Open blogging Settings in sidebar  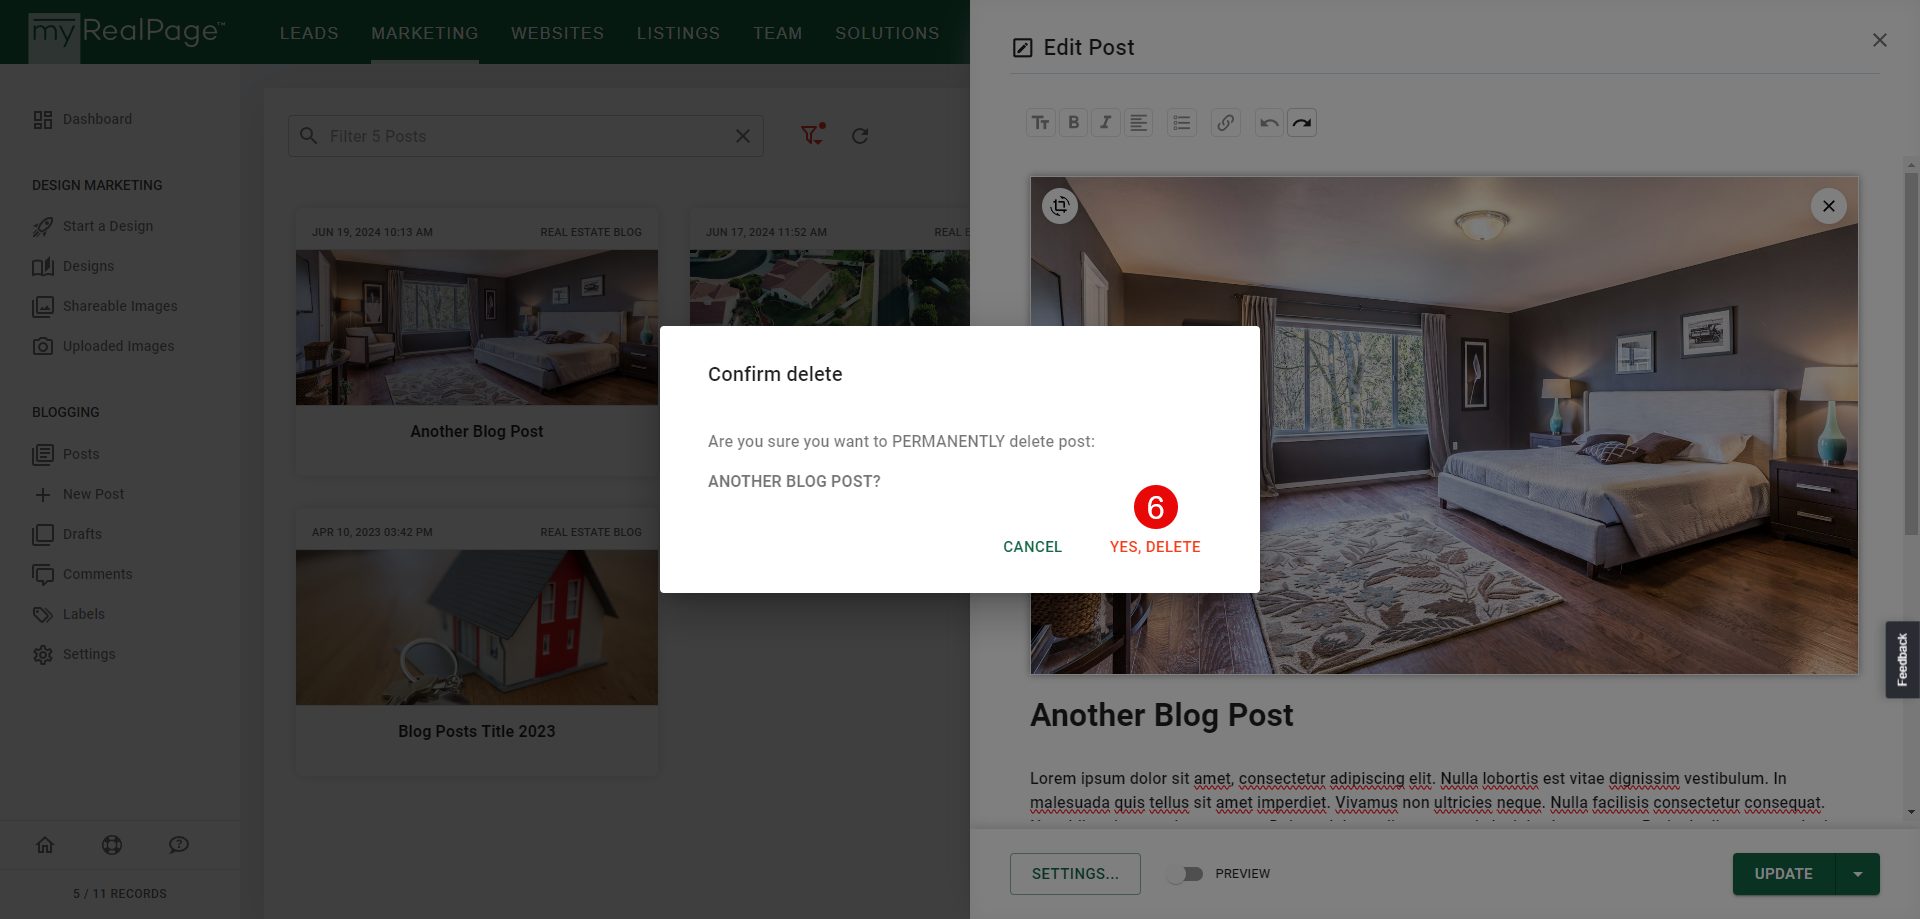tap(75, 654)
